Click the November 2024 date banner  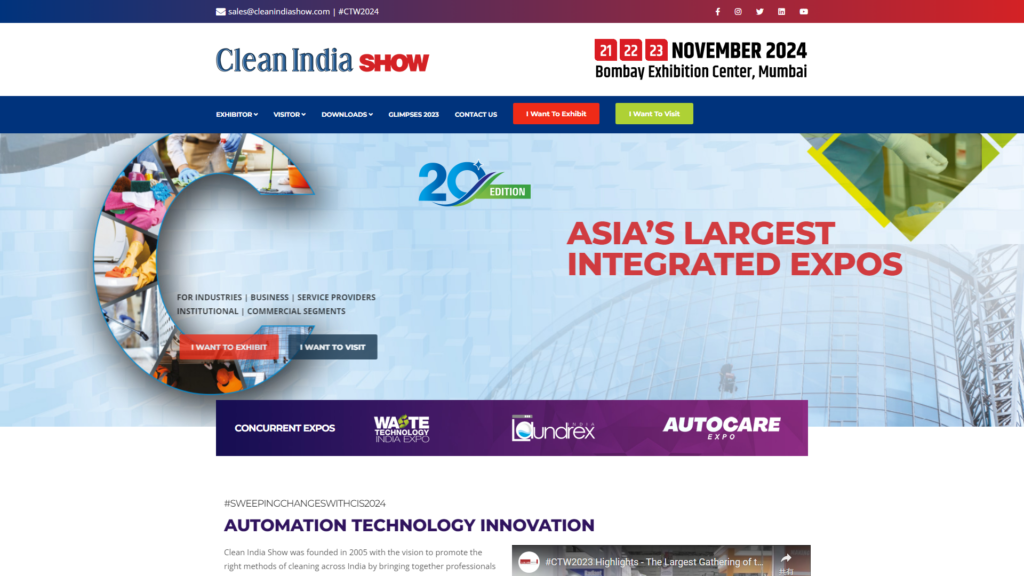(x=701, y=59)
